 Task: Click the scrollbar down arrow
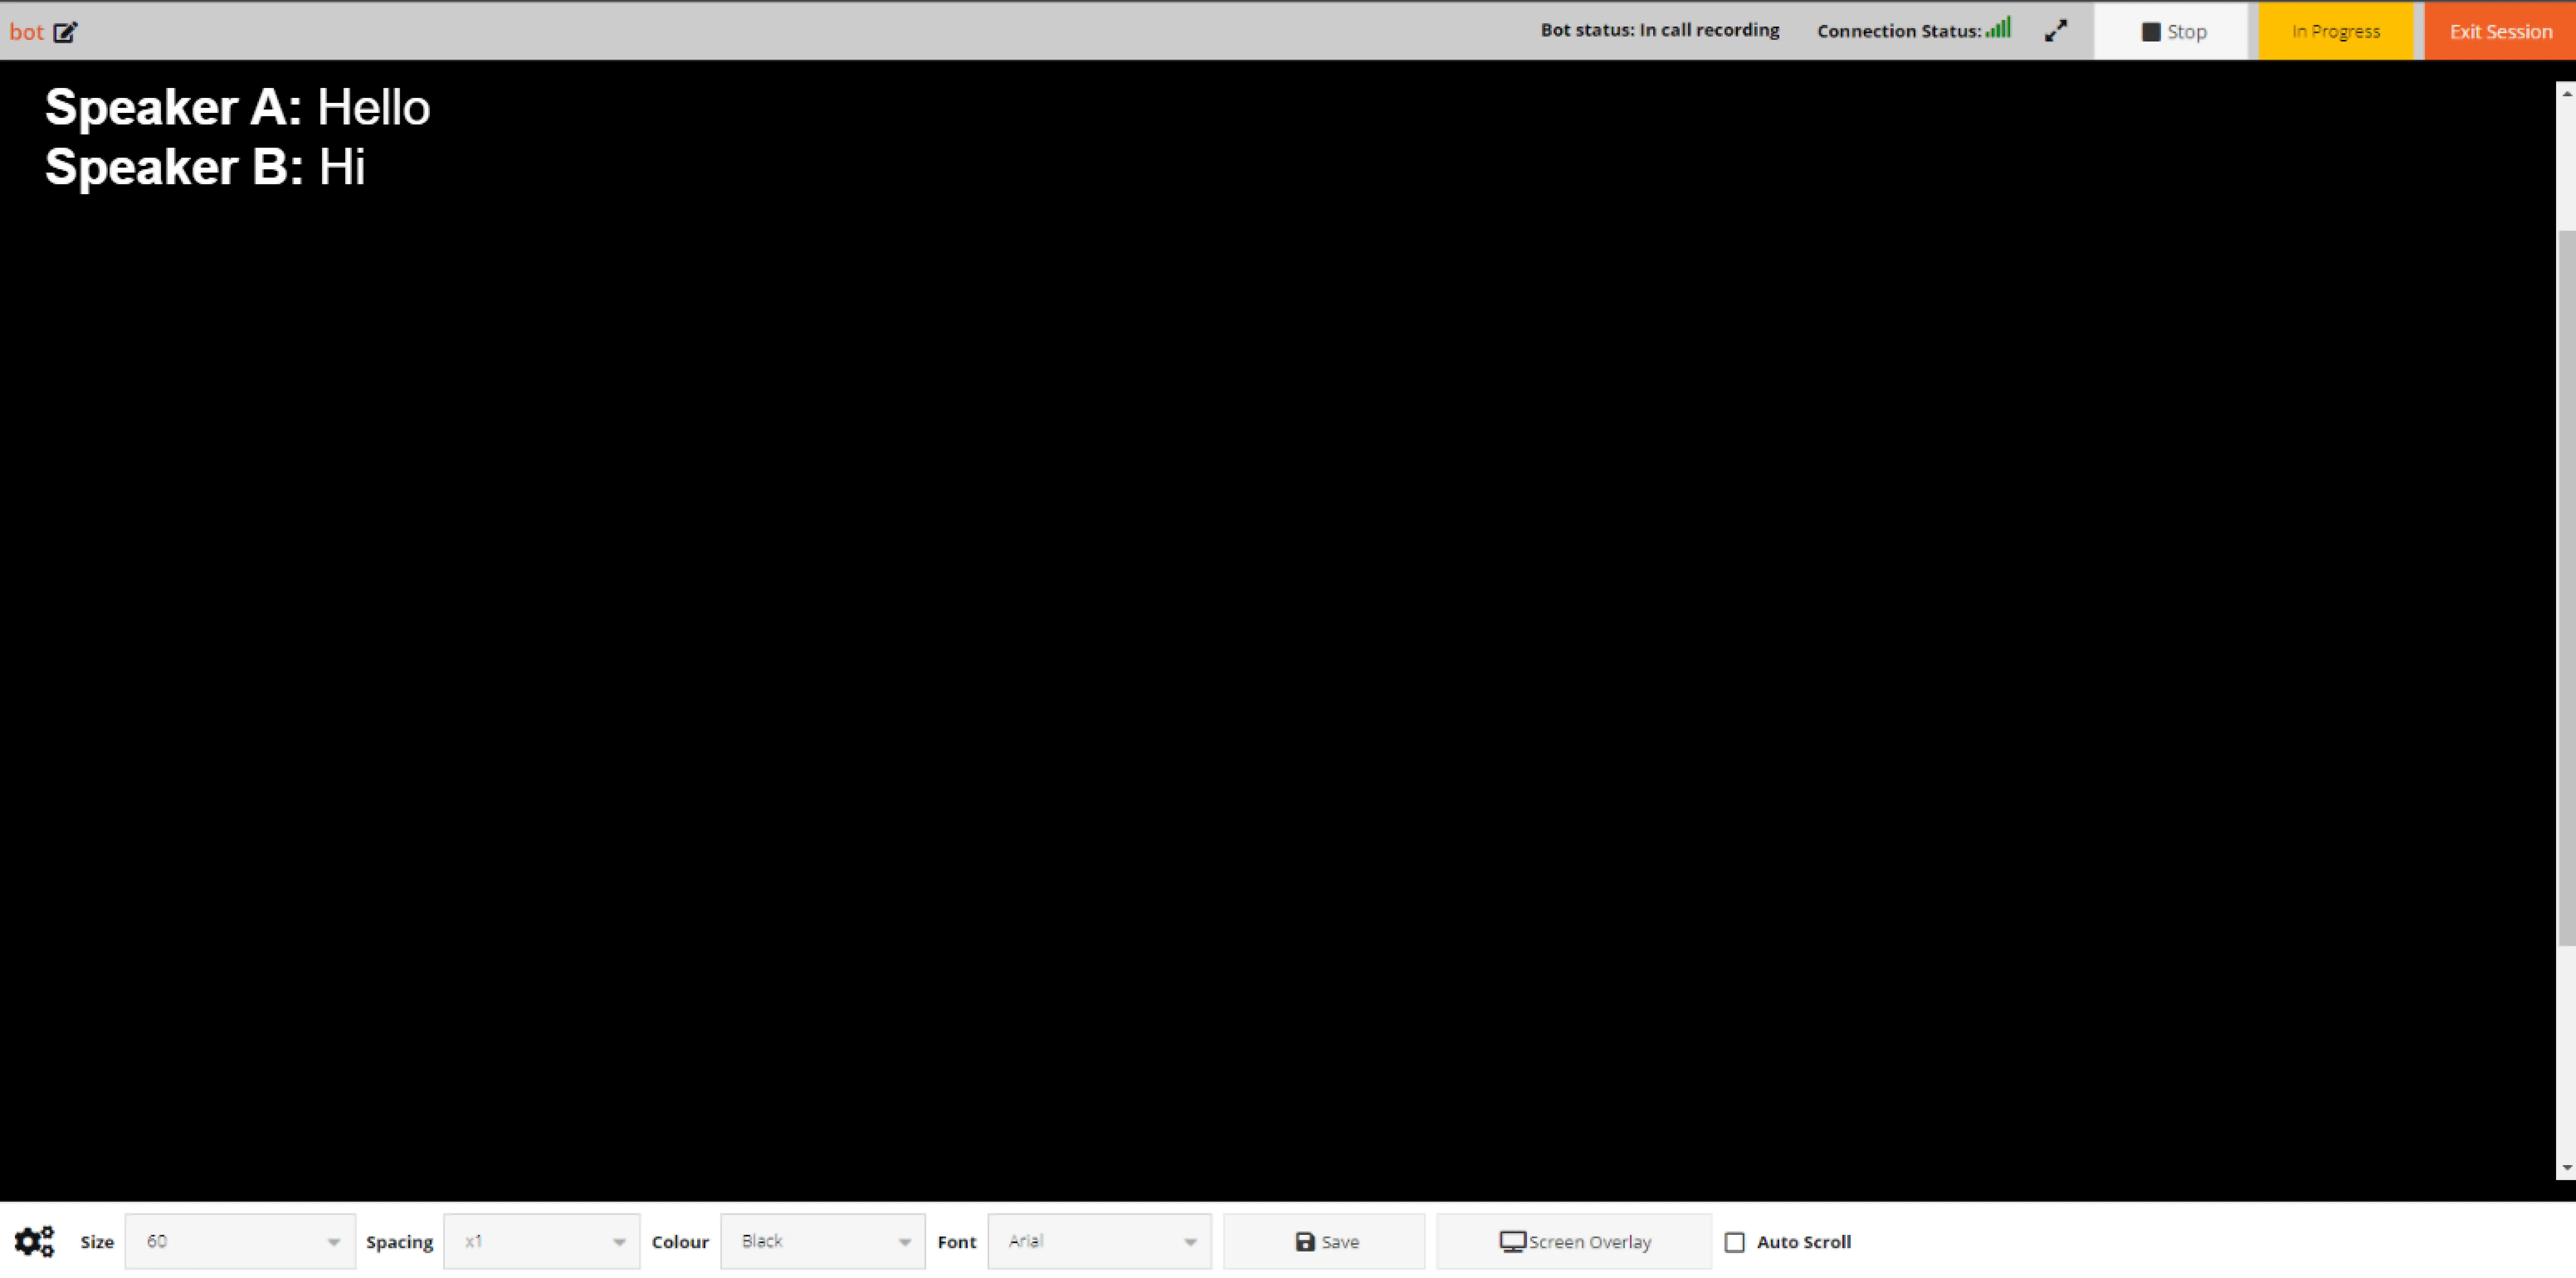[2566, 1168]
